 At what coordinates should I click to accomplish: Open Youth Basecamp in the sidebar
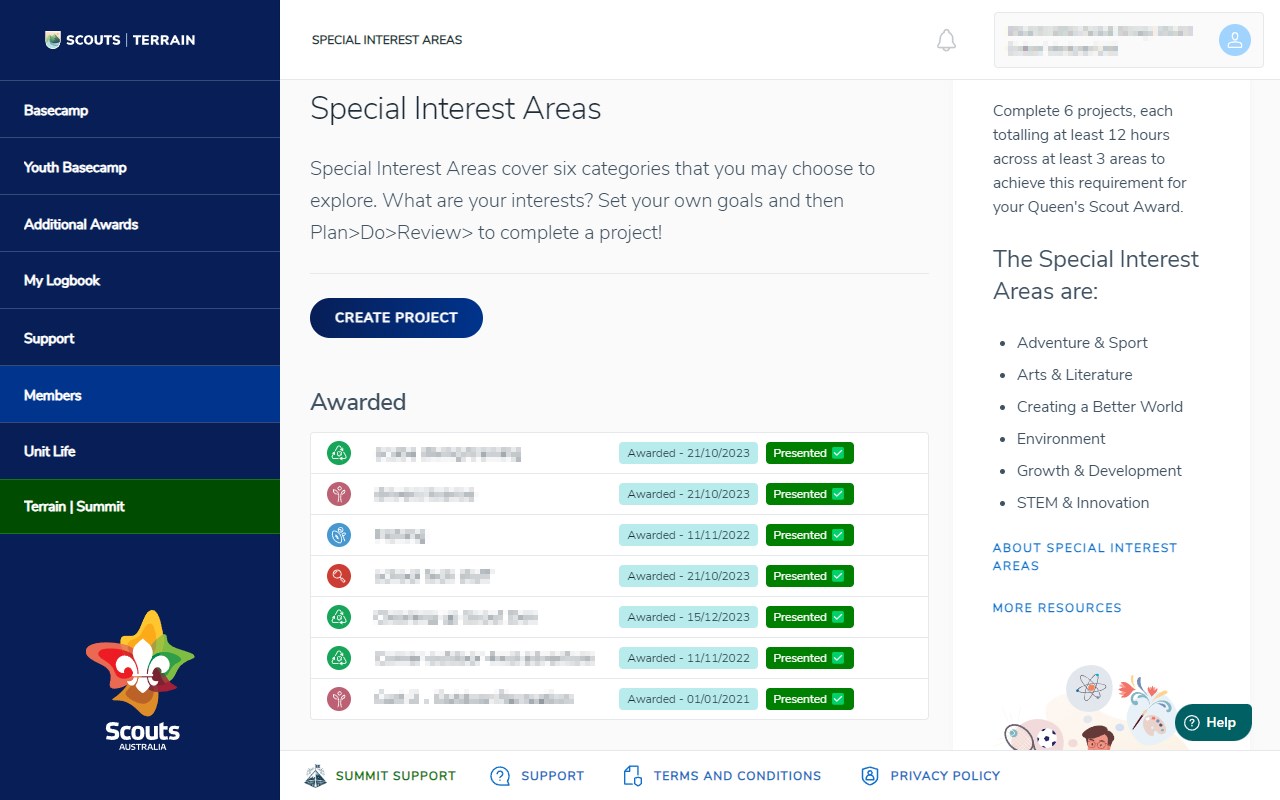tap(140, 167)
